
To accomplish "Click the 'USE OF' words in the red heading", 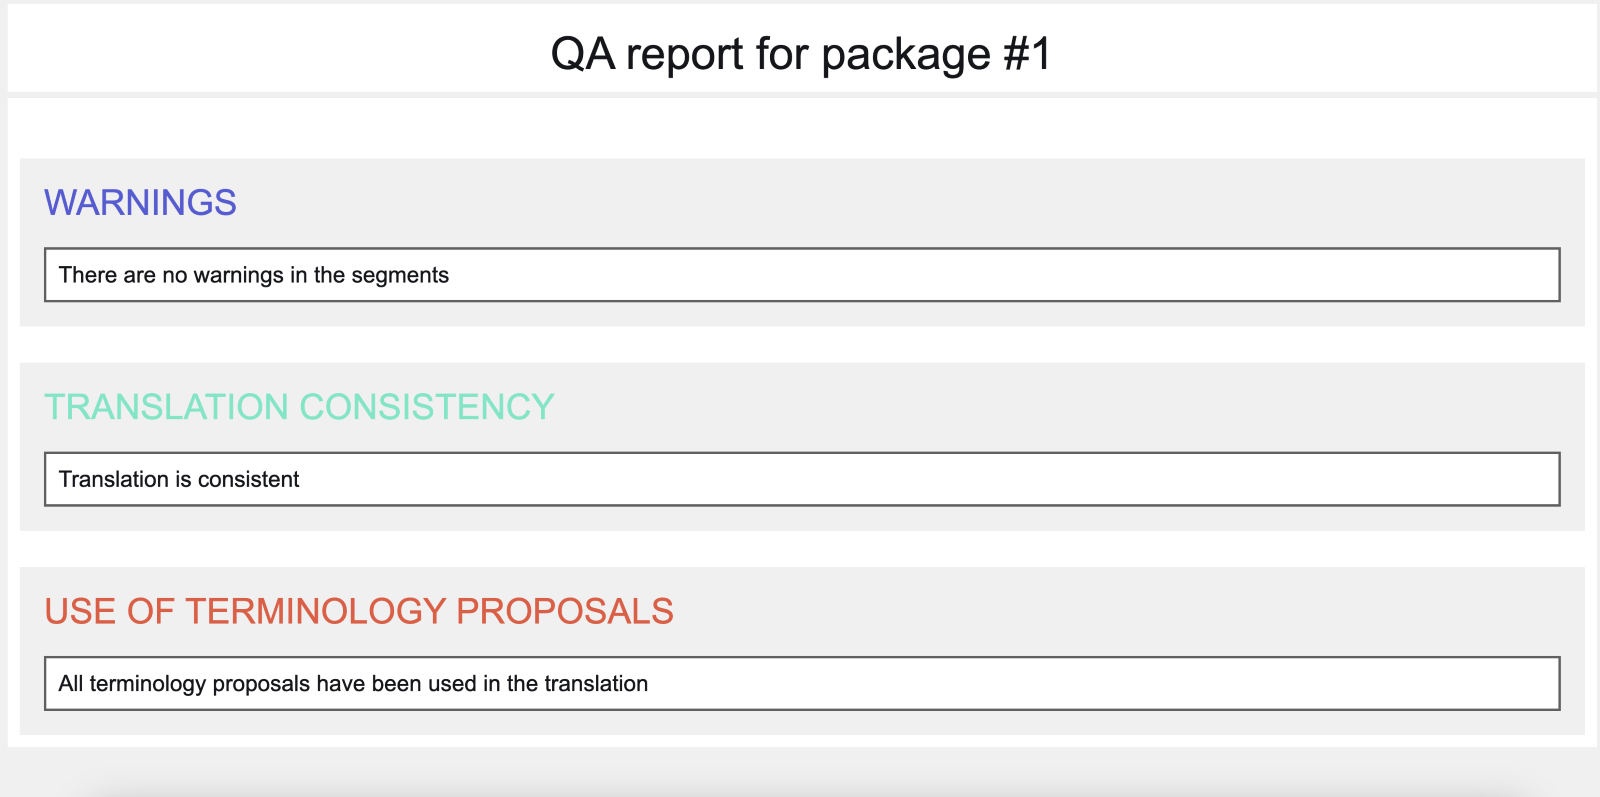I will pos(110,611).
